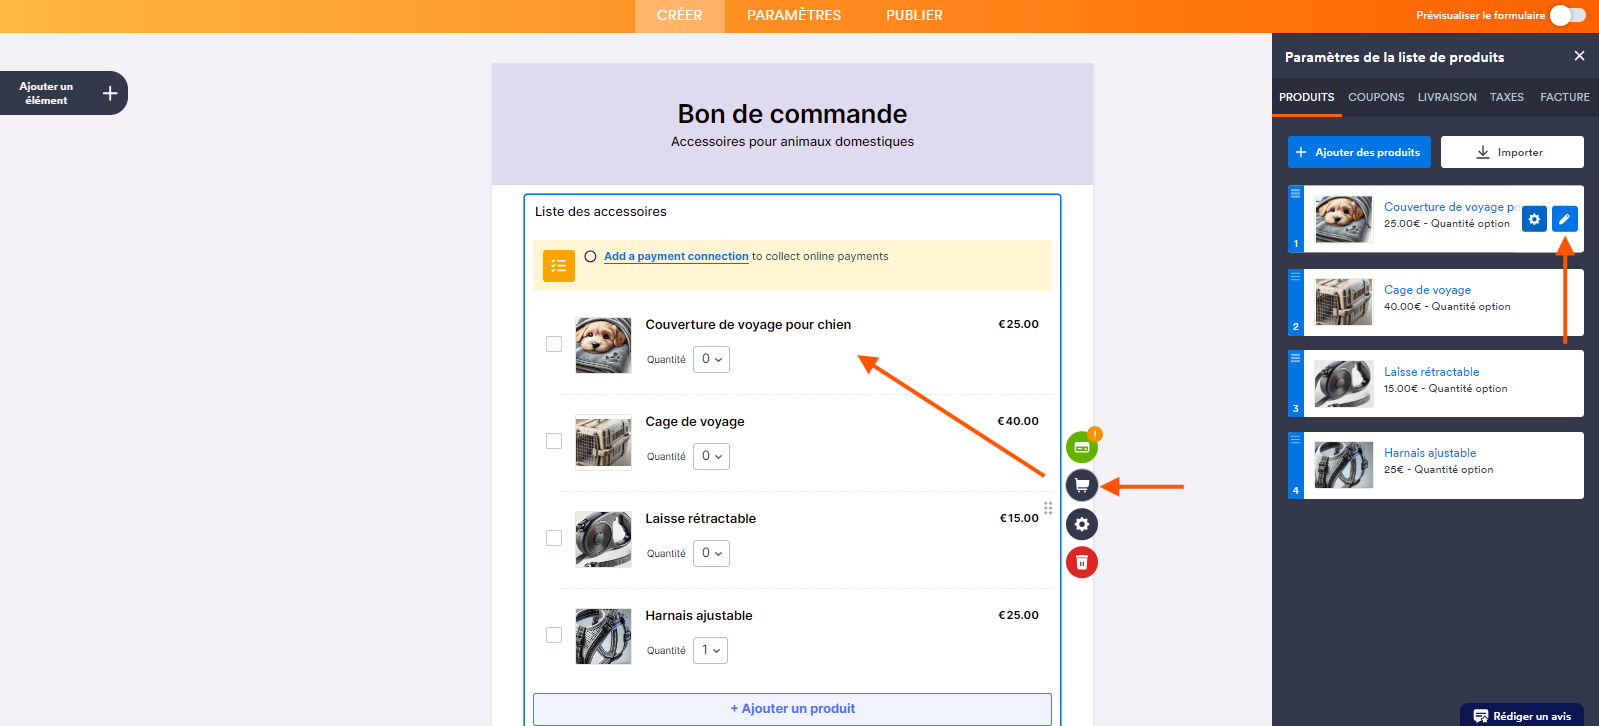Open Cage de voyage link in panel

[x=1427, y=290]
